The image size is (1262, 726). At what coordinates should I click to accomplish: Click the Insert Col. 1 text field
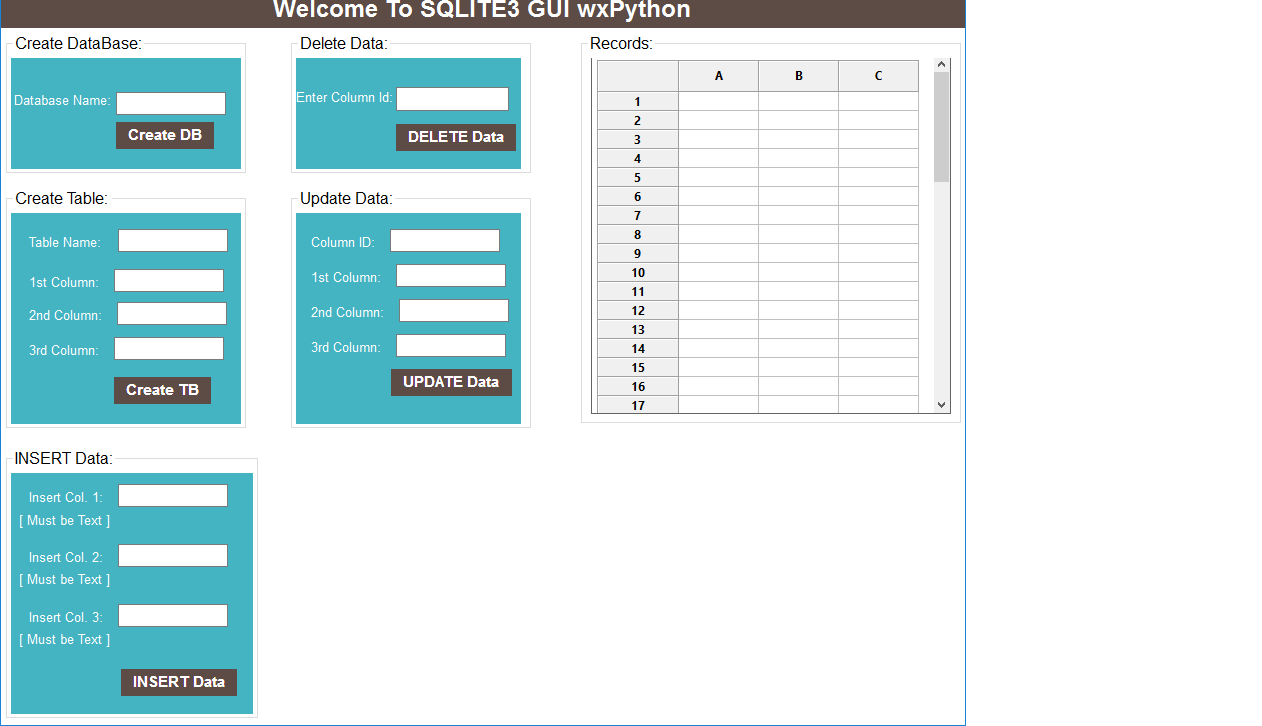tap(172, 495)
